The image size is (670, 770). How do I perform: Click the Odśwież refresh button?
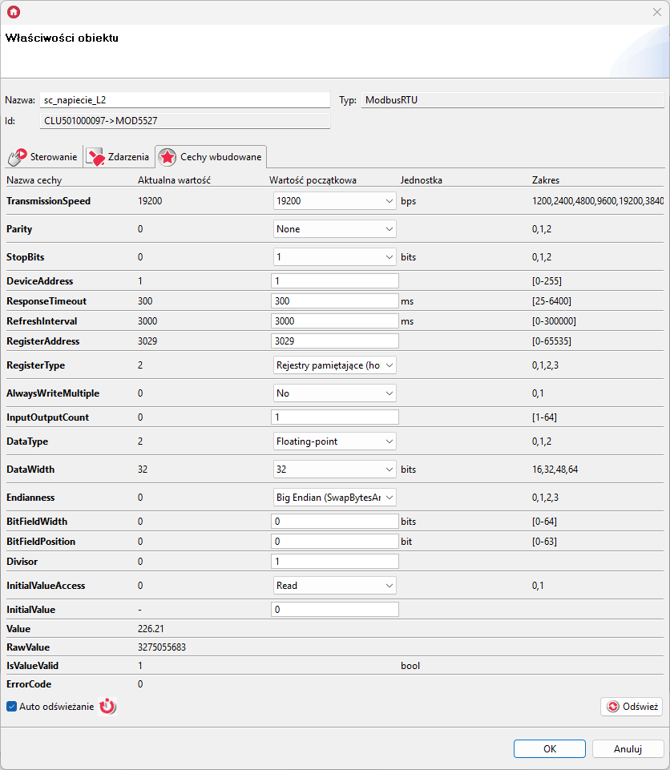[631, 706]
